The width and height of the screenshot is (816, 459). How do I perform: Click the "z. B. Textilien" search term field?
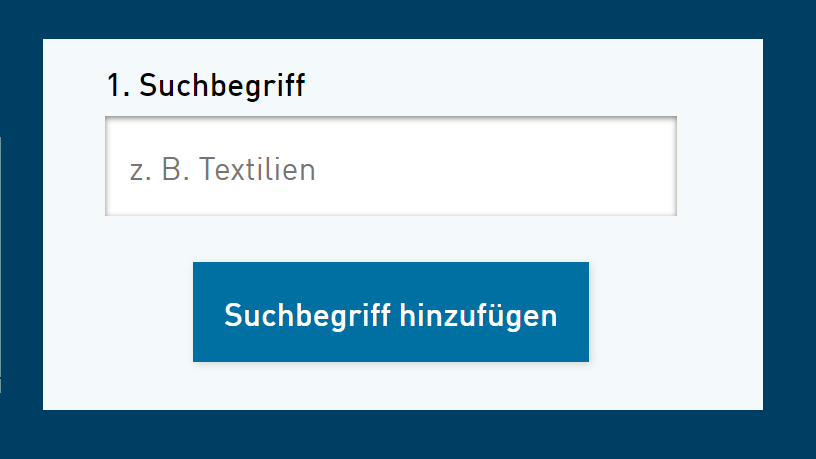point(390,167)
